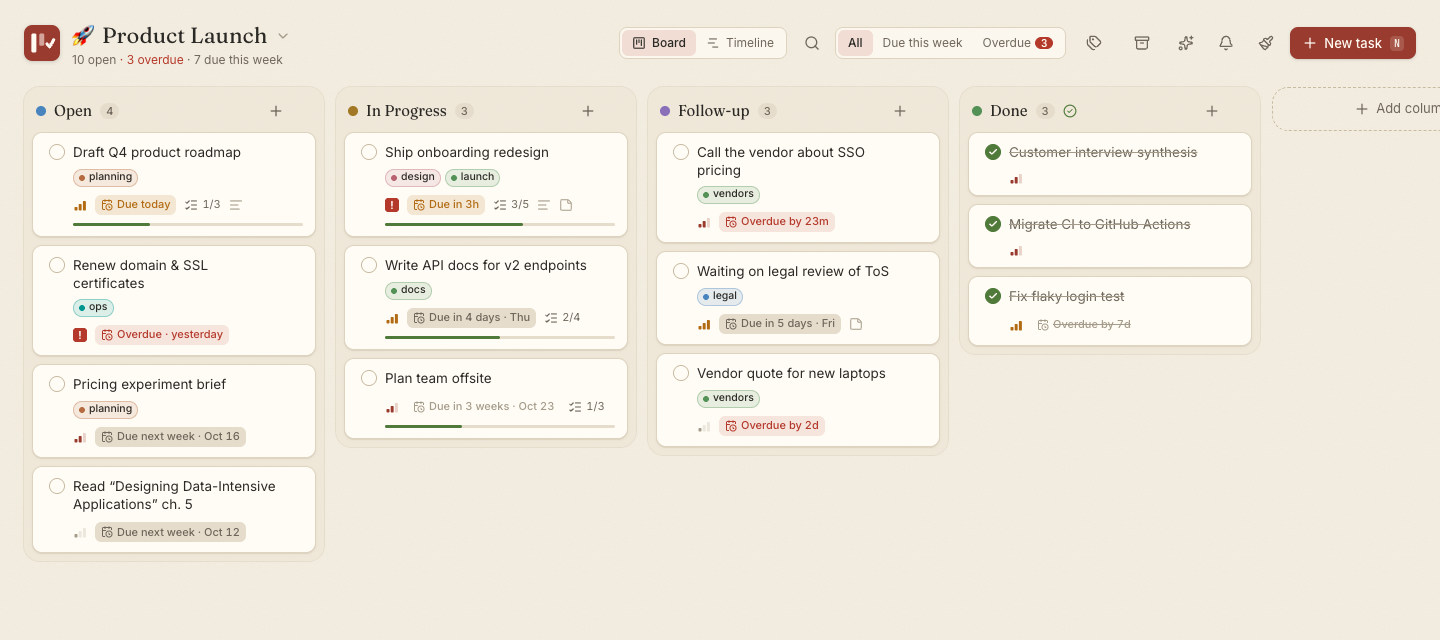Click the Done column checkmark circle icon
This screenshot has height=640, width=1440.
[x=1070, y=111]
